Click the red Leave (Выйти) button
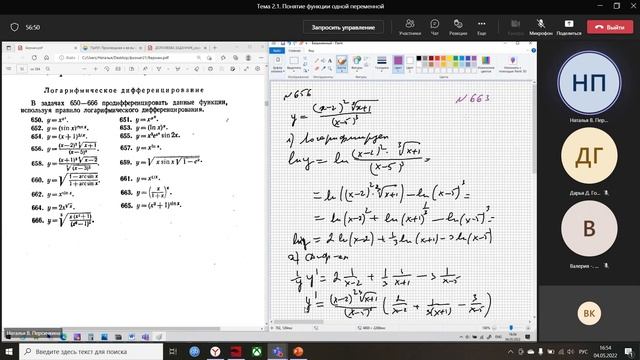640x360 pixels. [x=610, y=27]
